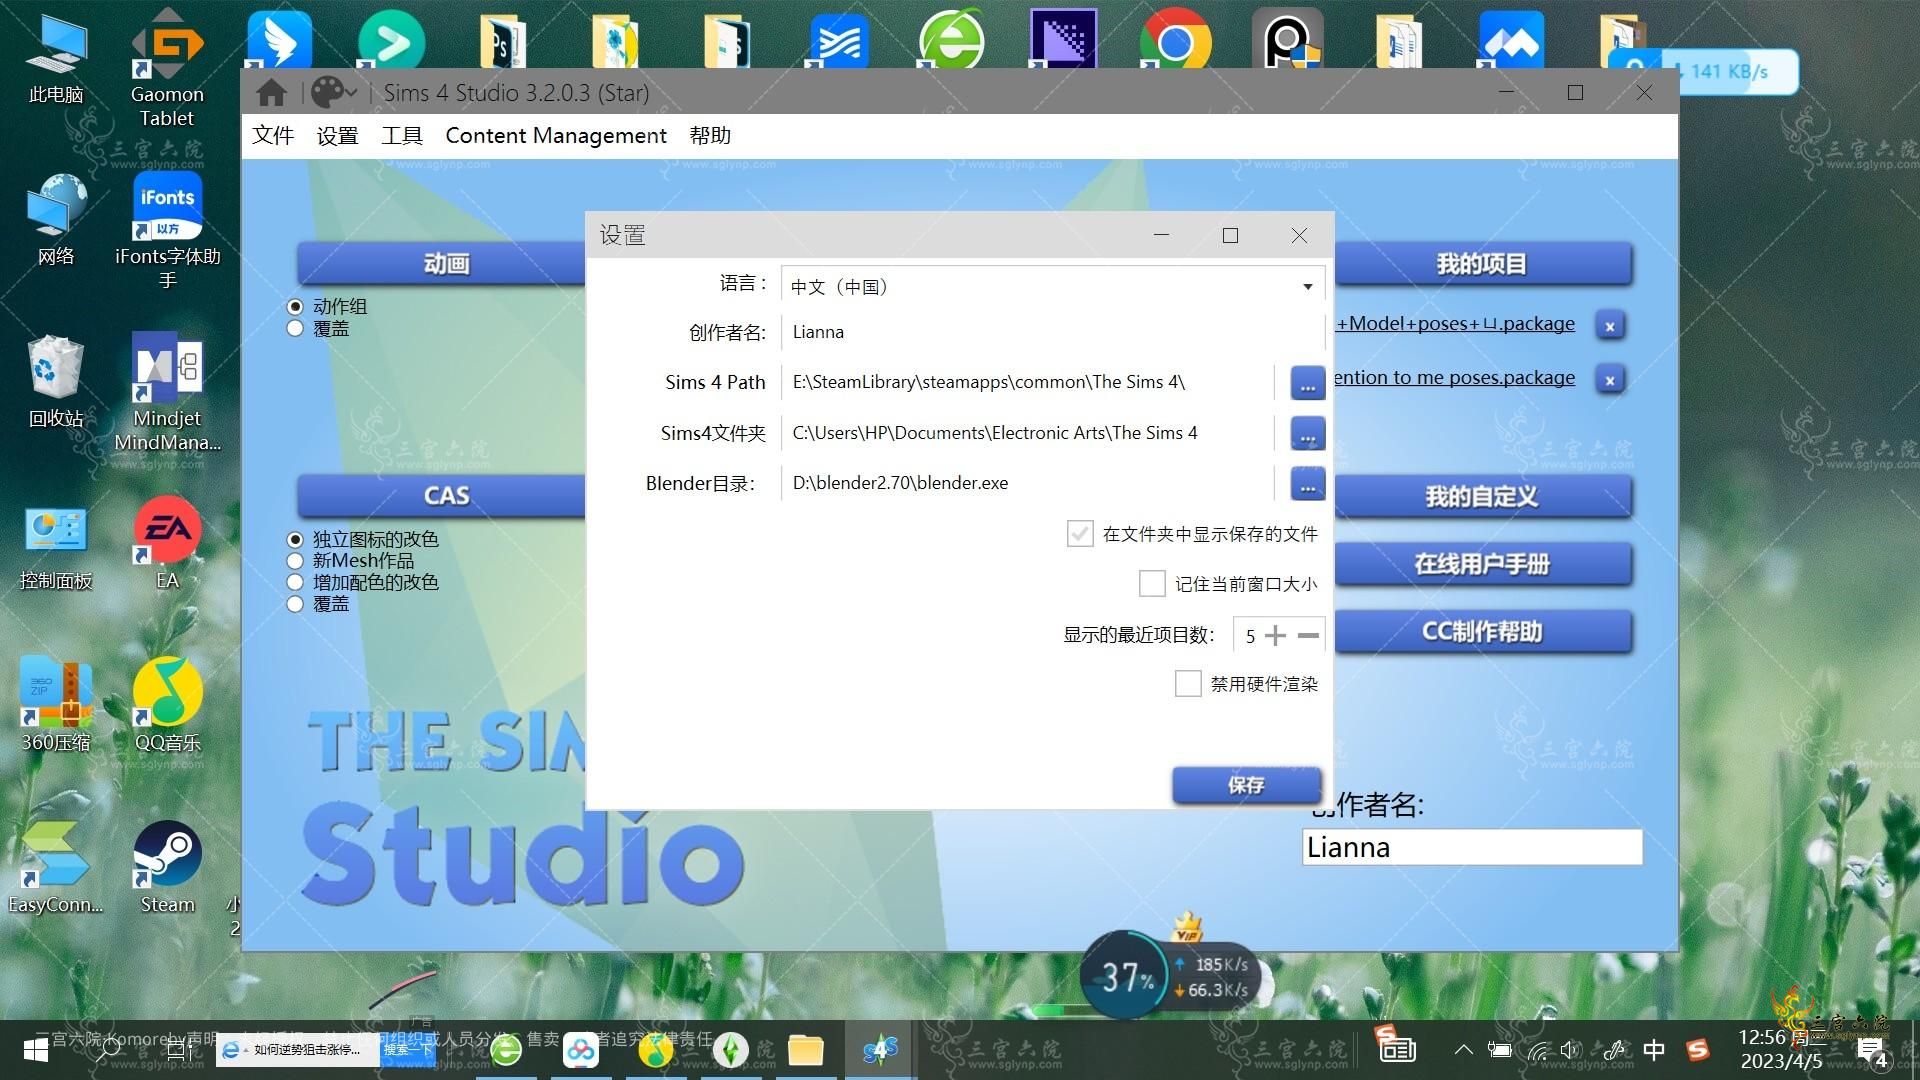1920x1080 pixels.
Task: Open the 设置 menu
Action: coord(337,135)
